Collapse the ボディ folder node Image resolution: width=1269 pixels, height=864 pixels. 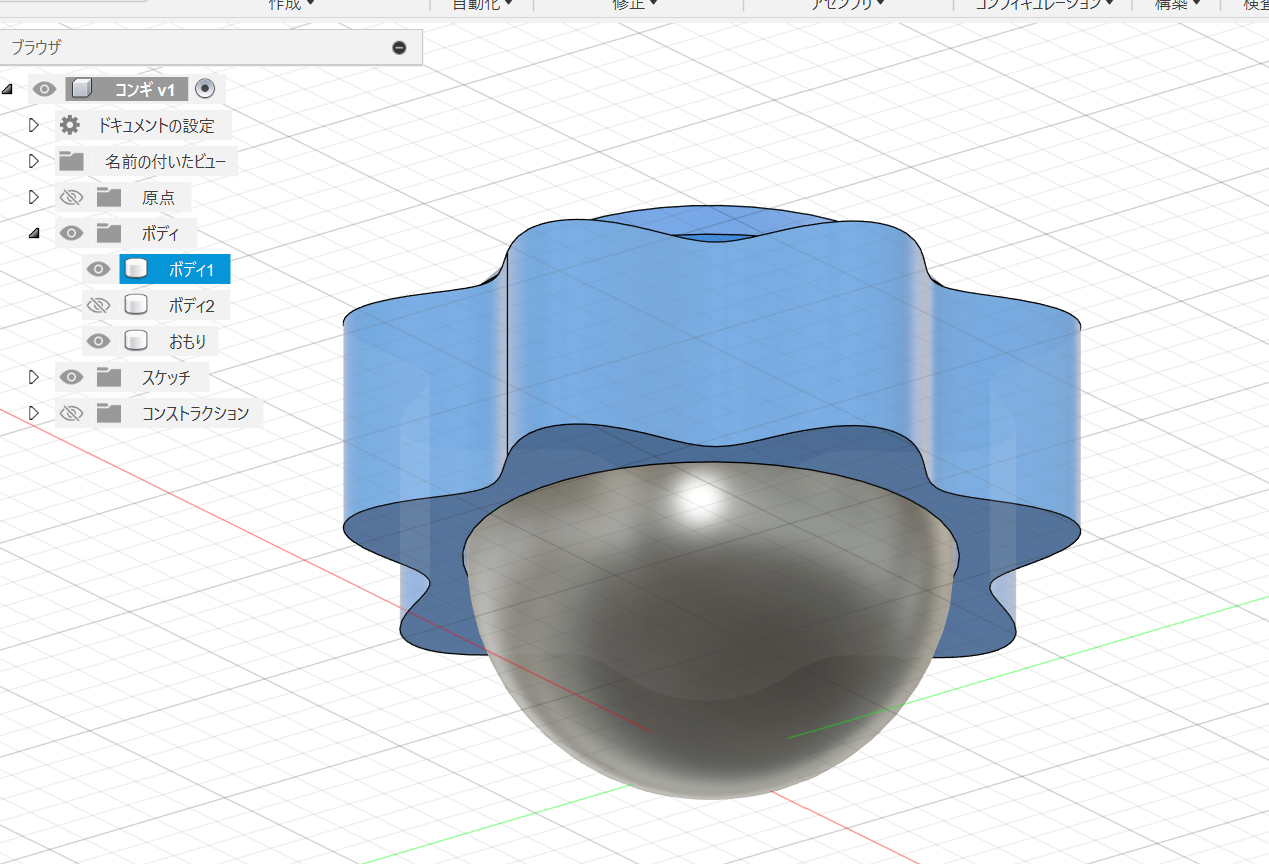(34, 233)
